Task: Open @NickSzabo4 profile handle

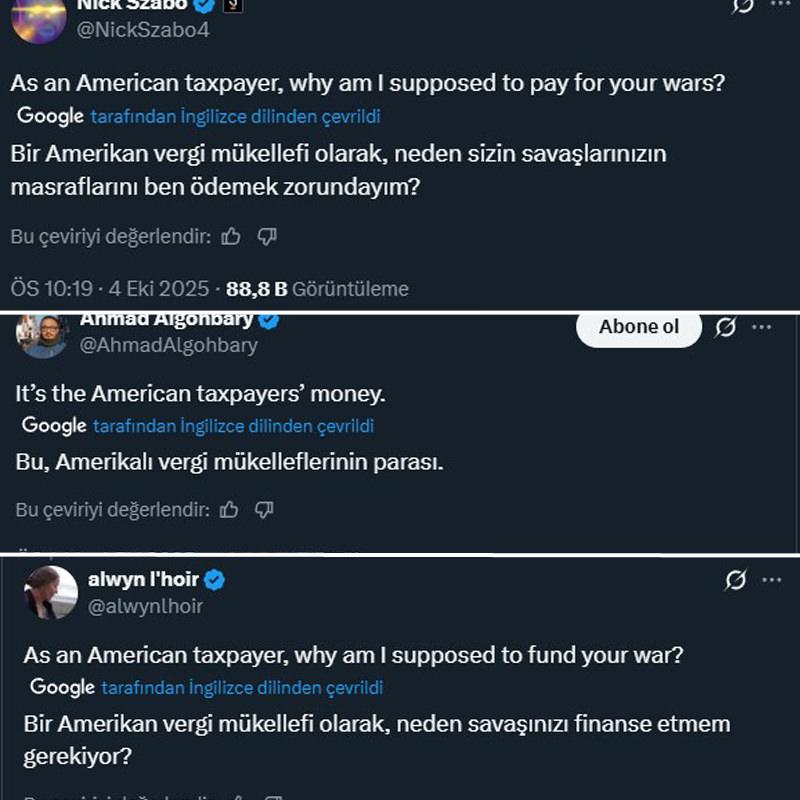Action: click(x=144, y=30)
